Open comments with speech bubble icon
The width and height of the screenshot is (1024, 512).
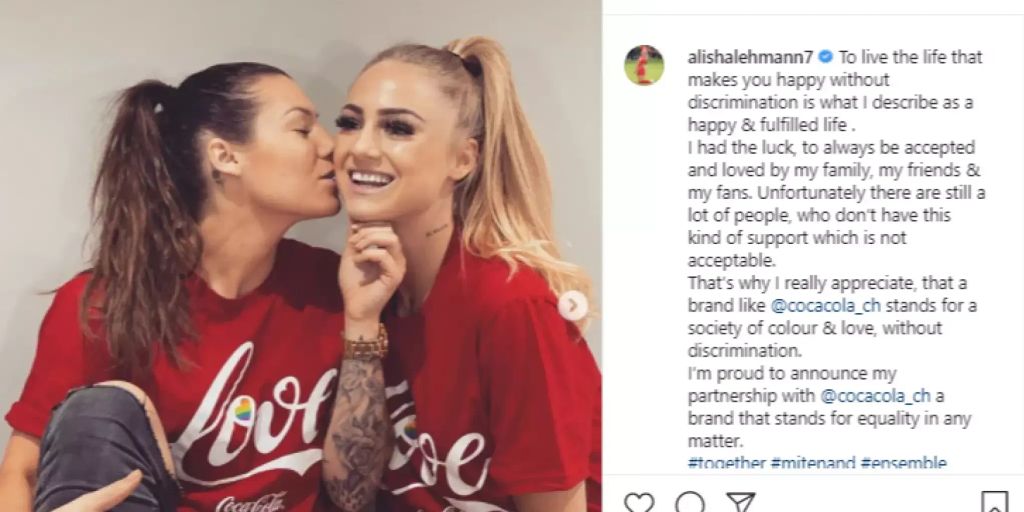pos(690,502)
